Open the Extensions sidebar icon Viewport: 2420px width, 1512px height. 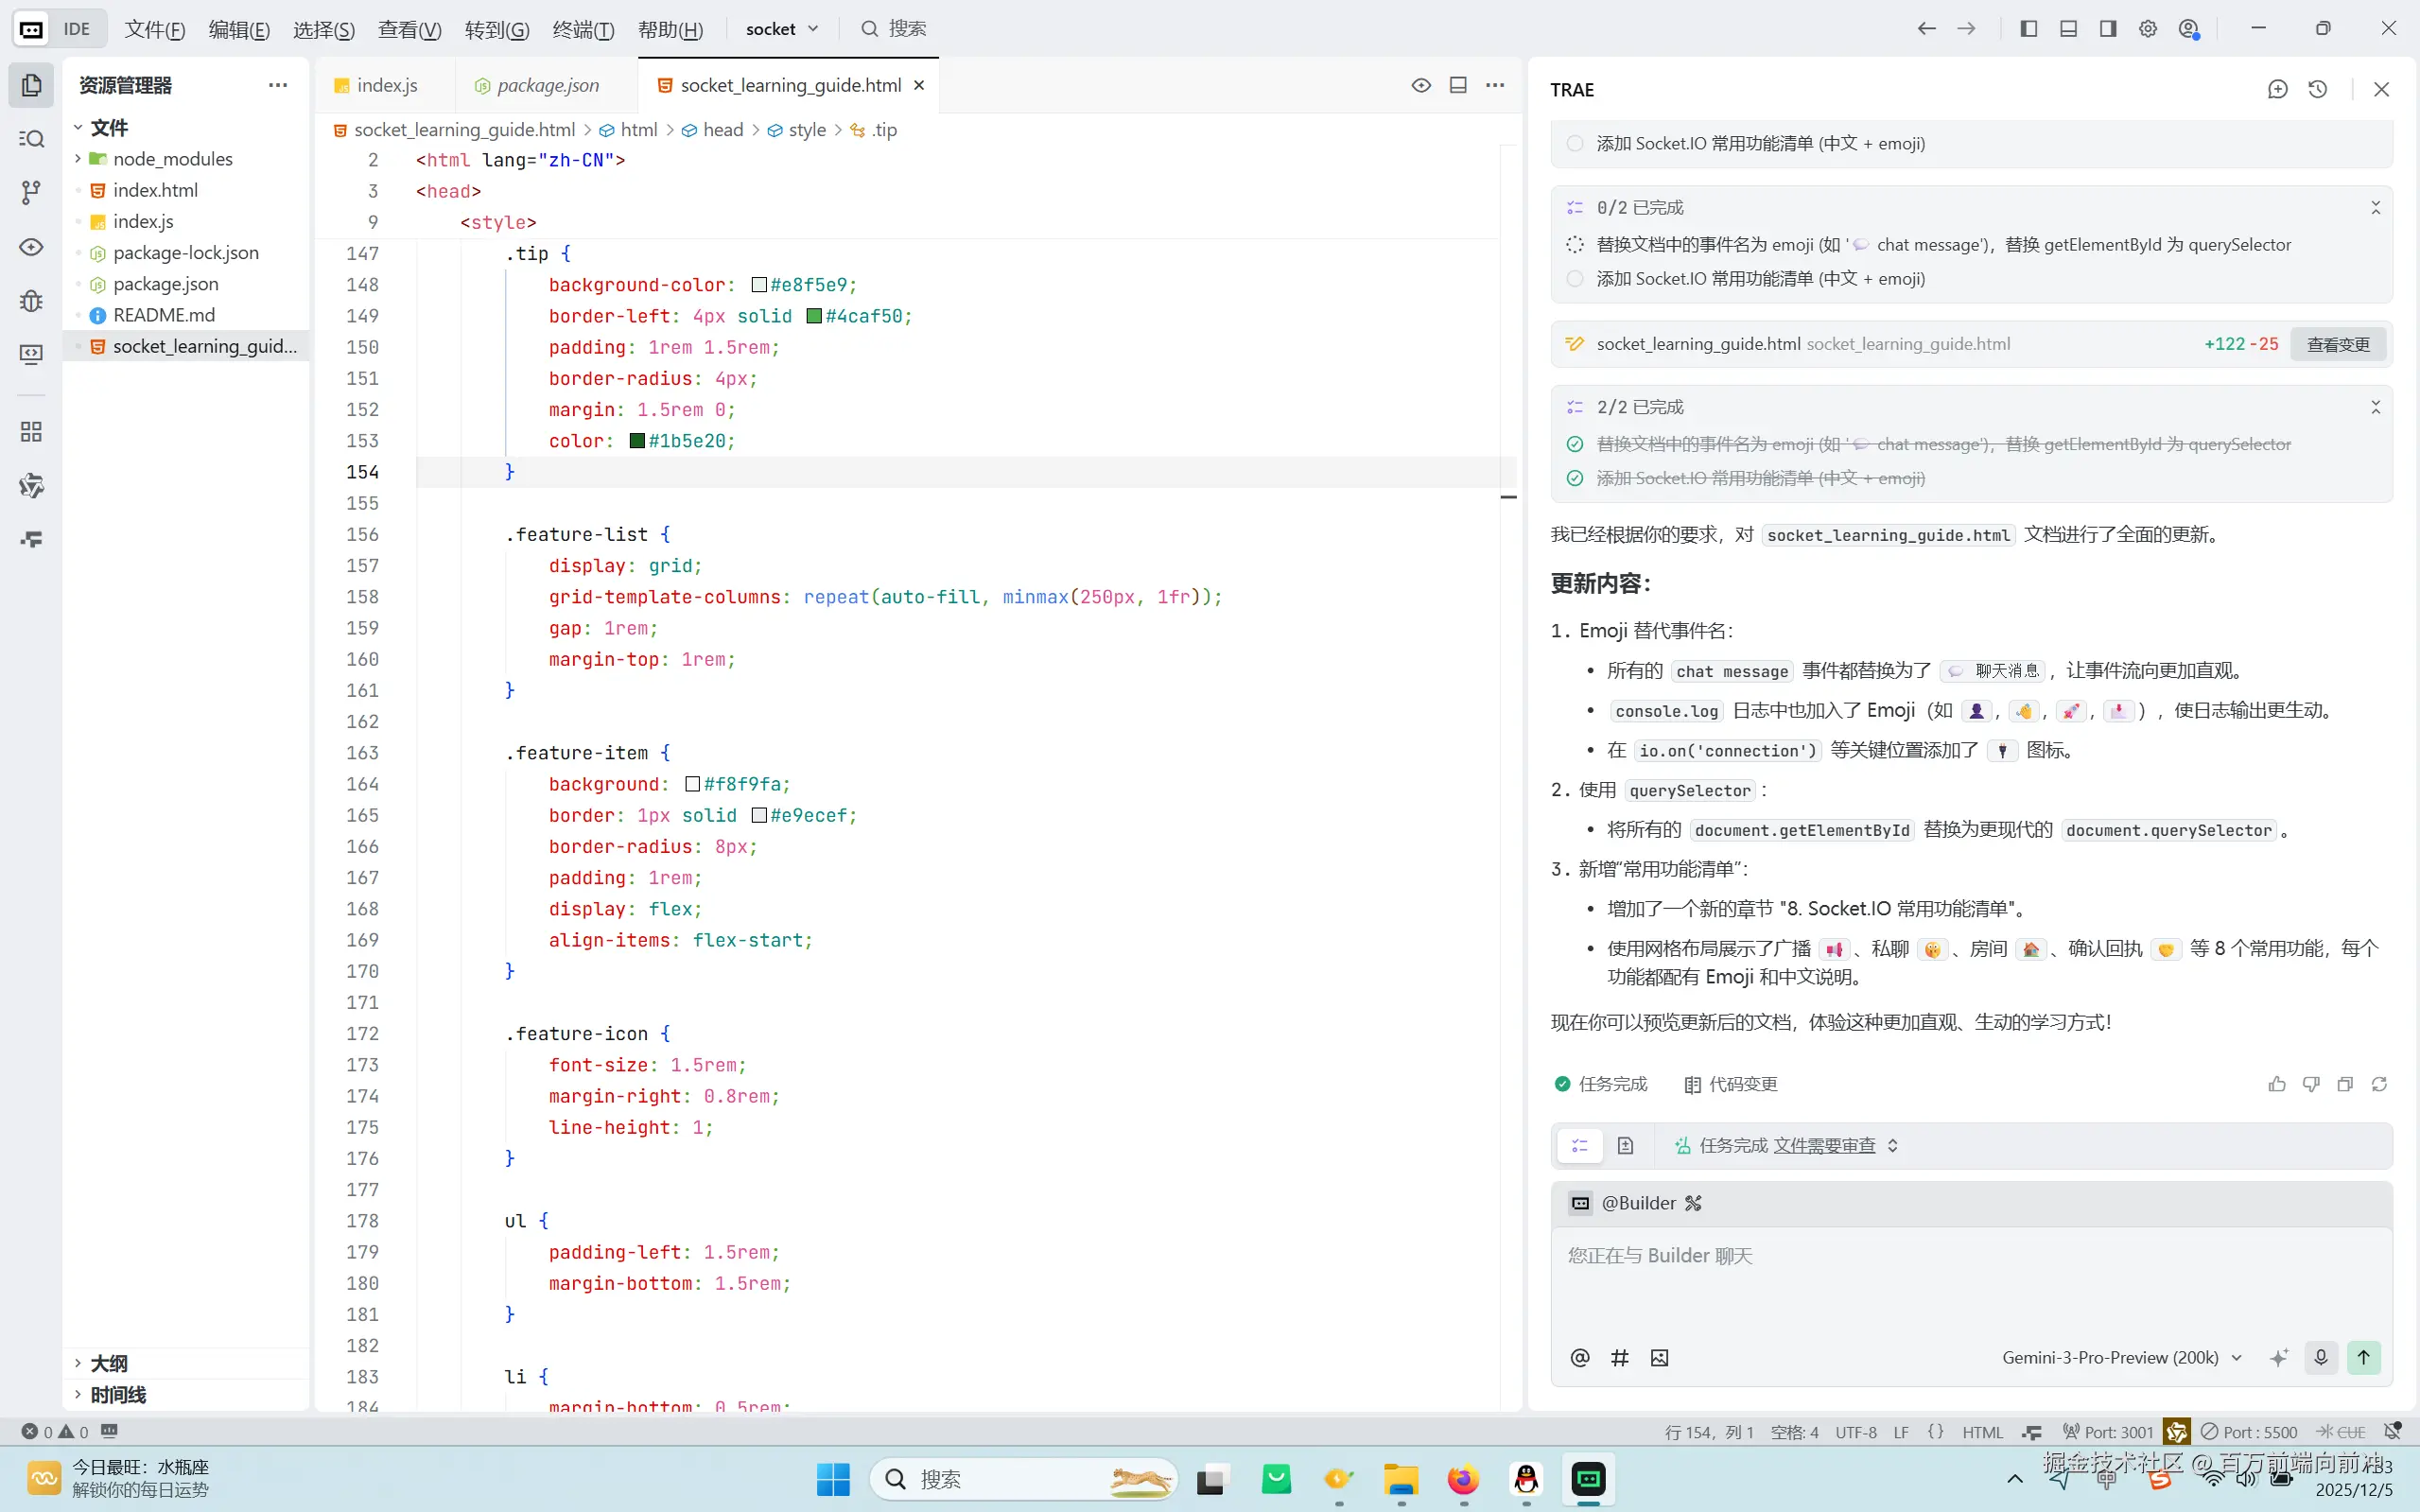click(x=31, y=431)
